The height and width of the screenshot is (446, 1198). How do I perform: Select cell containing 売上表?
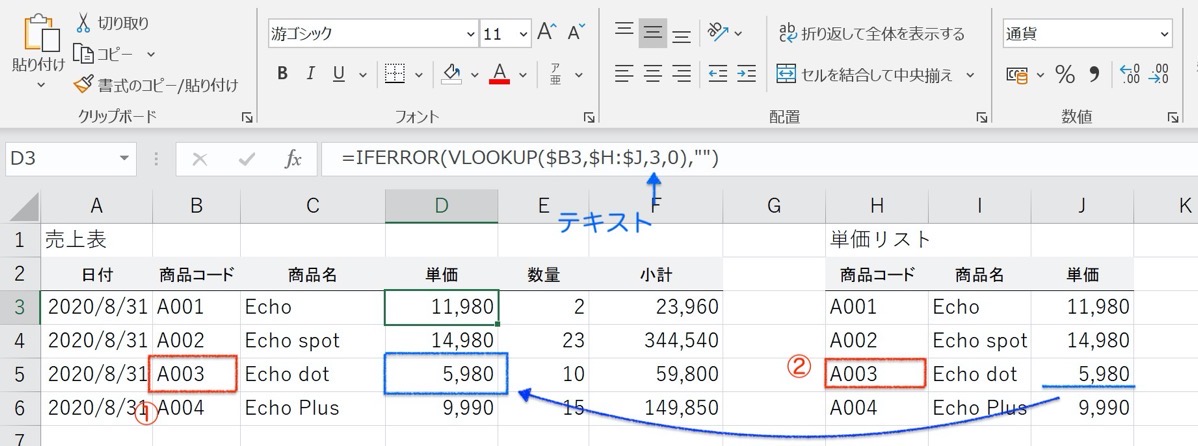pyautogui.click(x=96, y=240)
